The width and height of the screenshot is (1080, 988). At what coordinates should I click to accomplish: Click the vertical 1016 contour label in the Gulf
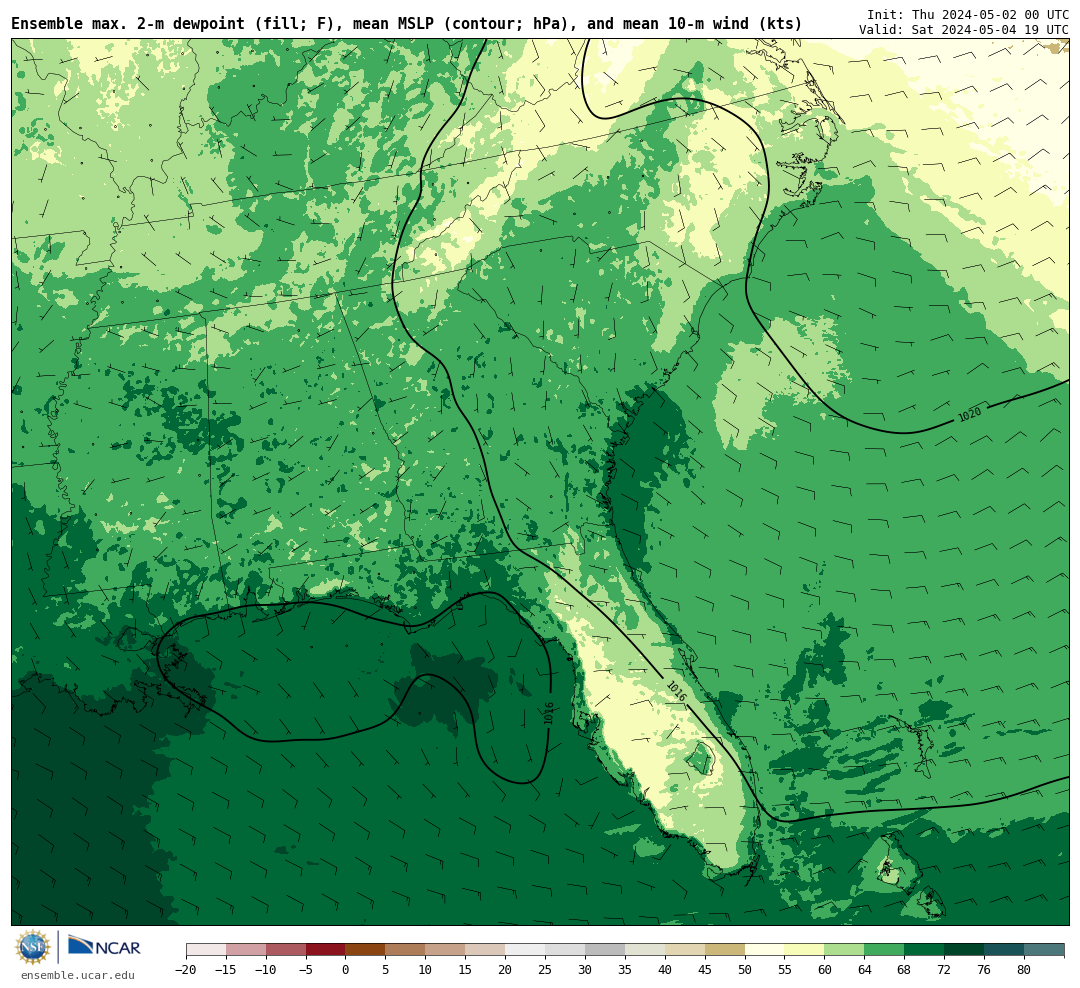(548, 714)
